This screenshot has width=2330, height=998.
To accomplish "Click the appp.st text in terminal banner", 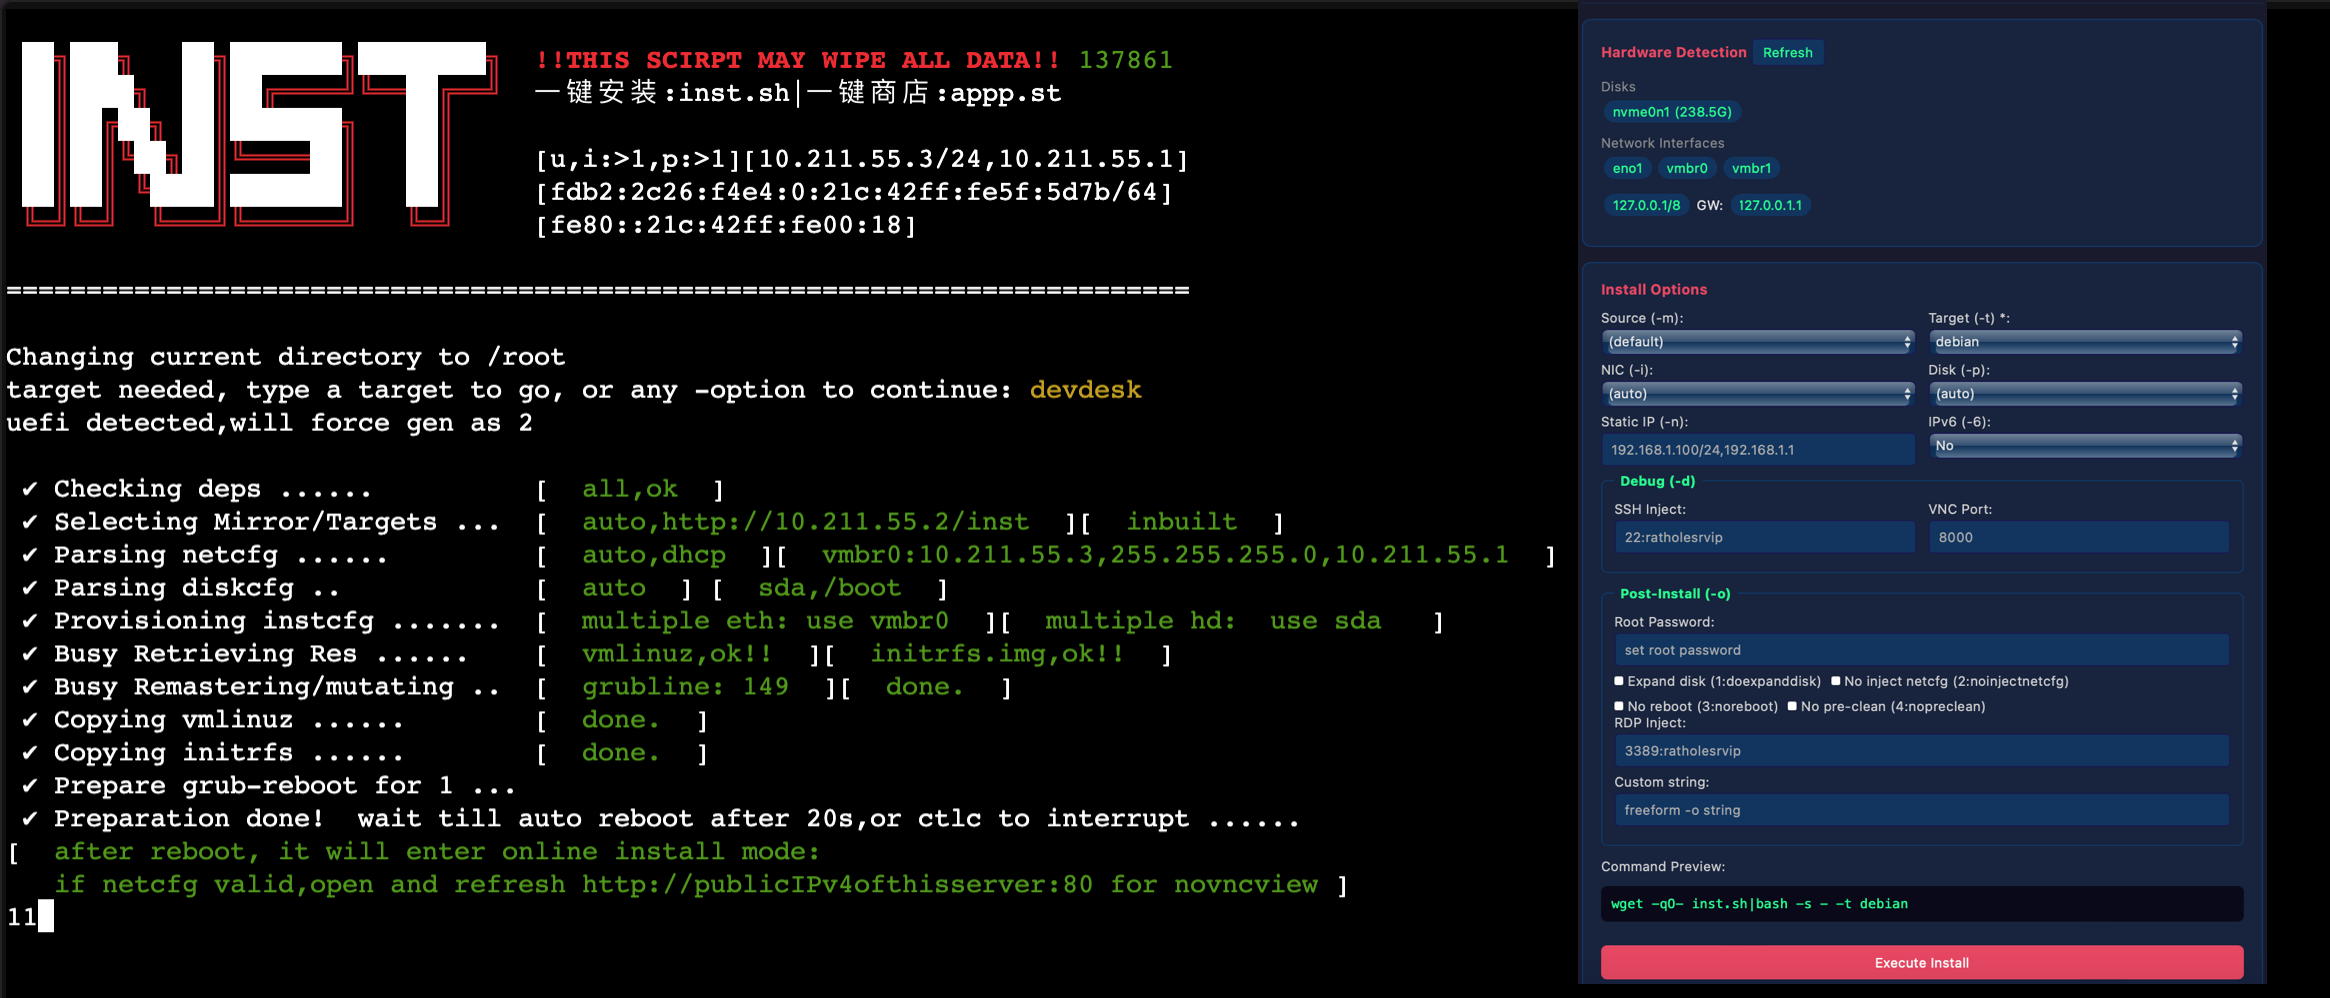I will tap(1005, 93).
